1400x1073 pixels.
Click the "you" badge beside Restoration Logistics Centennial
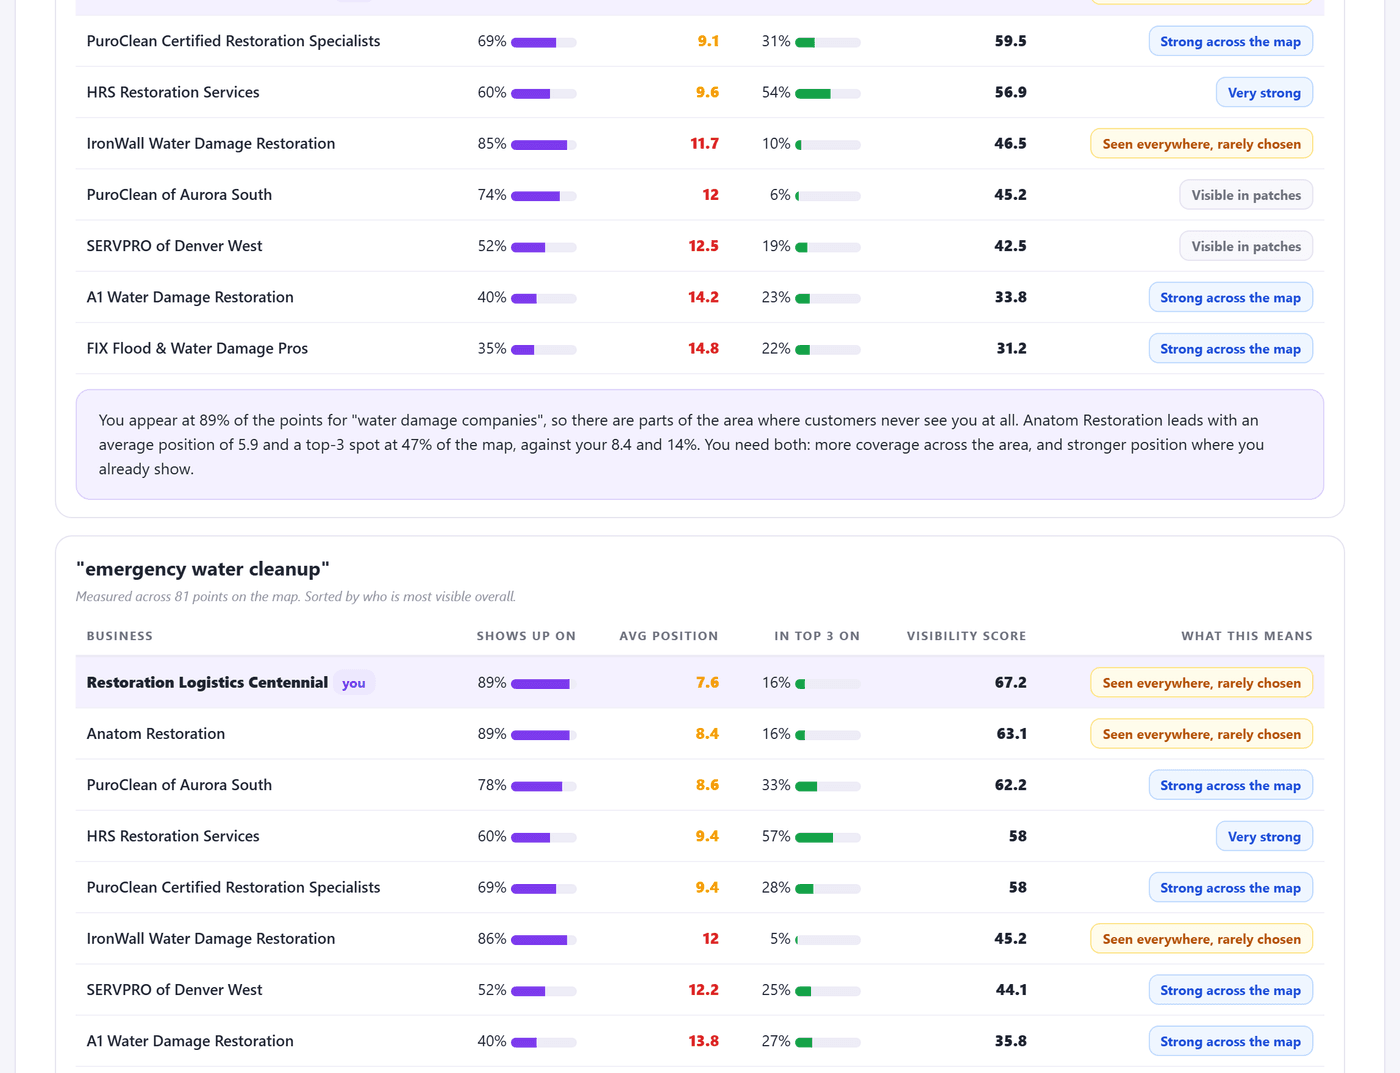tap(354, 683)
